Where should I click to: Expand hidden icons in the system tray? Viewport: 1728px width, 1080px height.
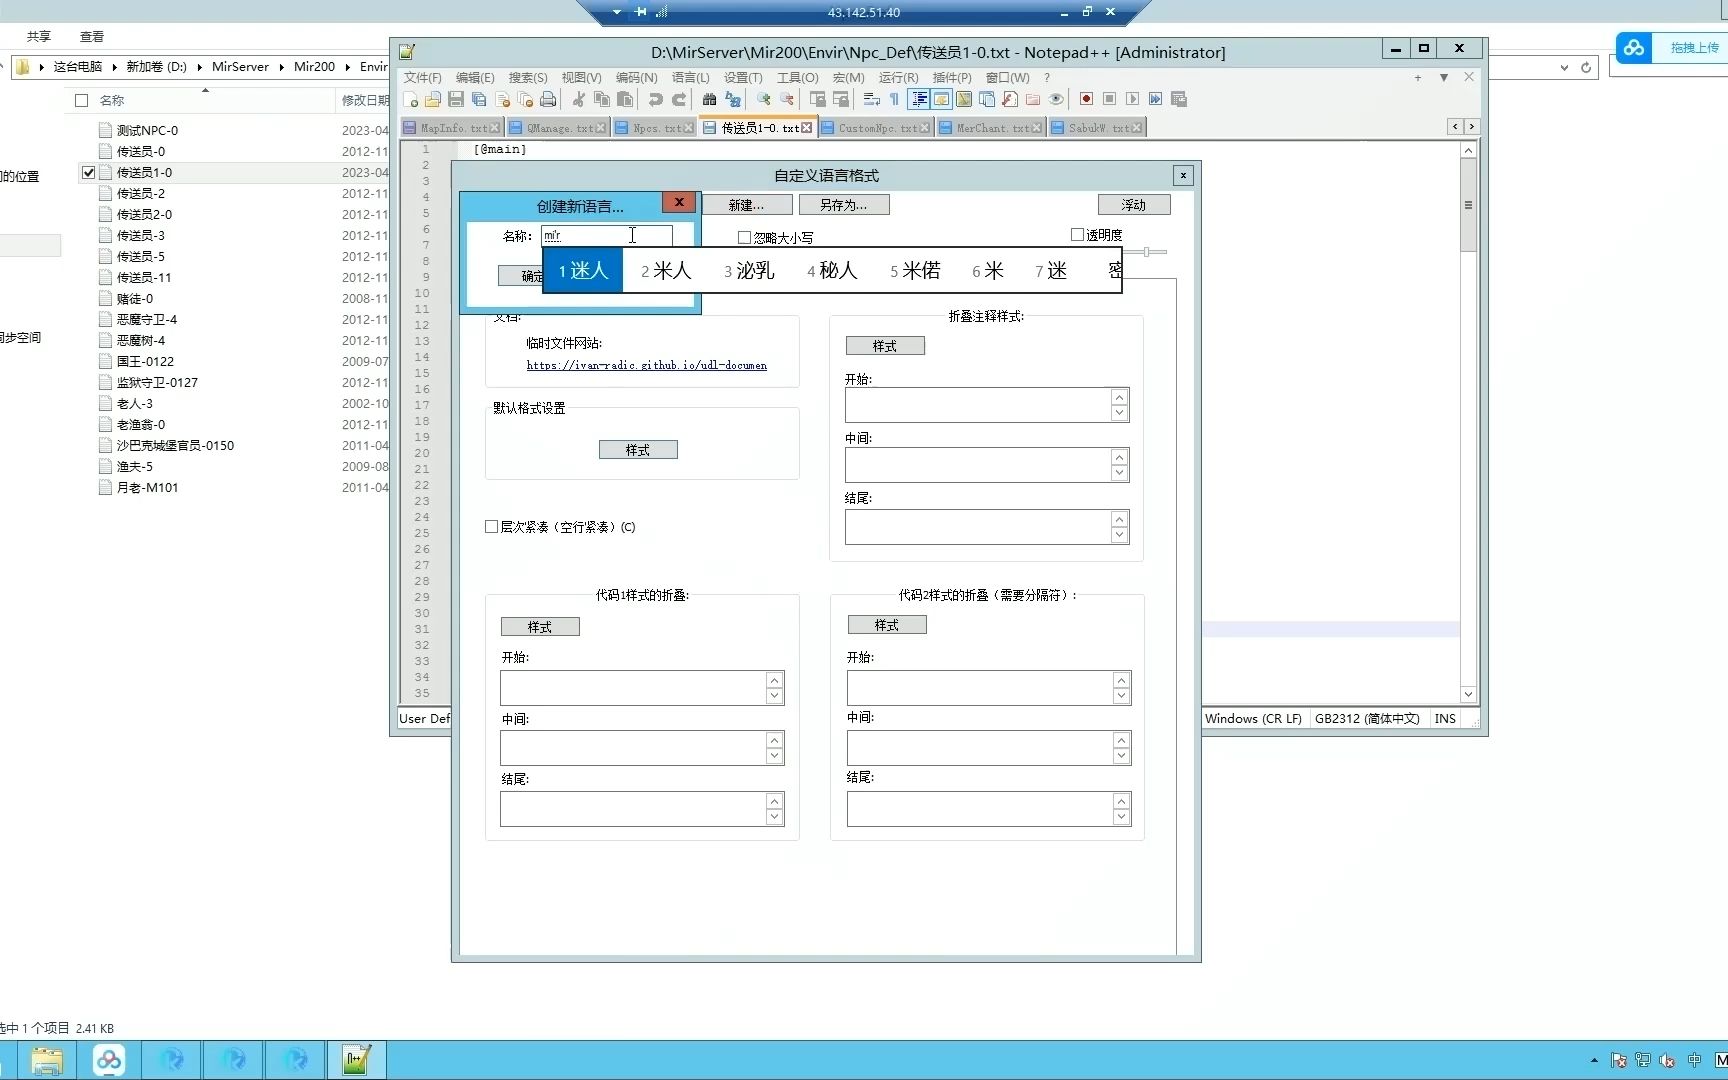coord(1594,1062)
